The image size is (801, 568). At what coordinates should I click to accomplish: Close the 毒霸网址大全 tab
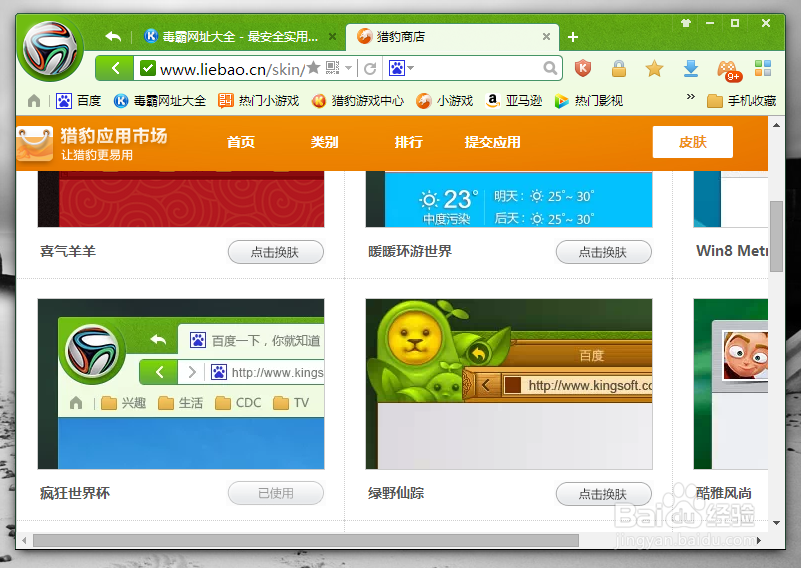click(x=333, y=37)
